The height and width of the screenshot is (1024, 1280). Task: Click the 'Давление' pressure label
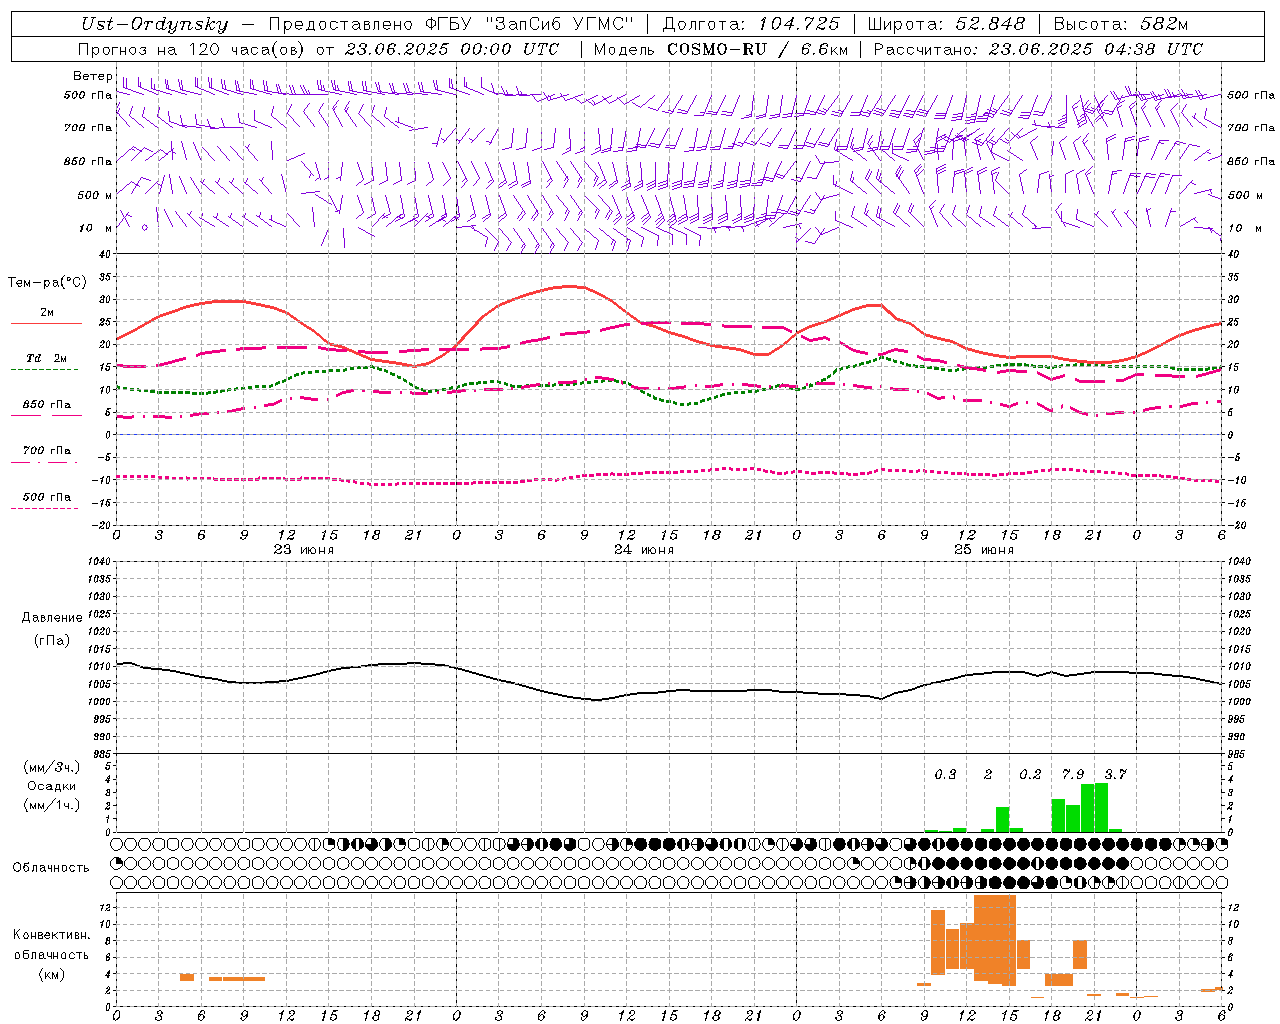pyautogui.click(x=52, y=618)
